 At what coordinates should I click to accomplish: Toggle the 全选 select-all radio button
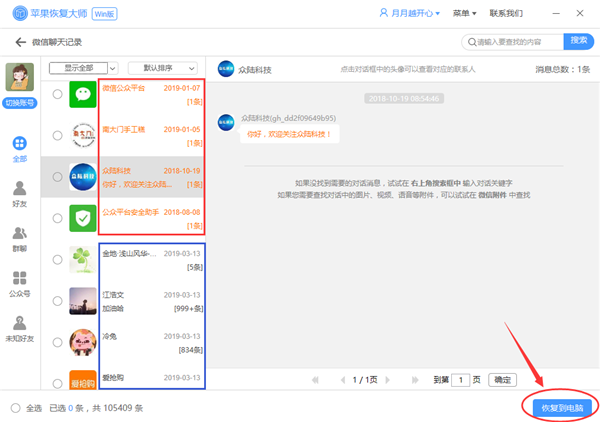pos(16,408)
